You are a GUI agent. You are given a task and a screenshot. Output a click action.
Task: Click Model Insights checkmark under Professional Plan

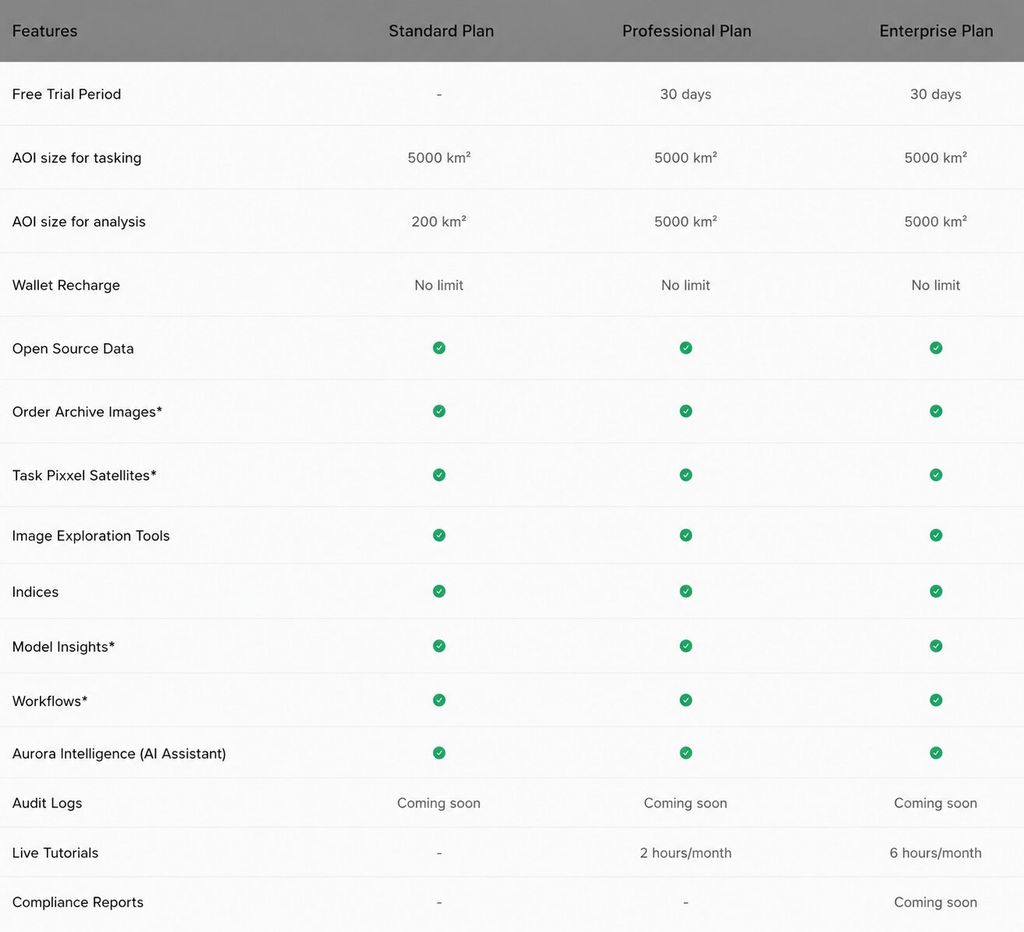coord(686,646)
